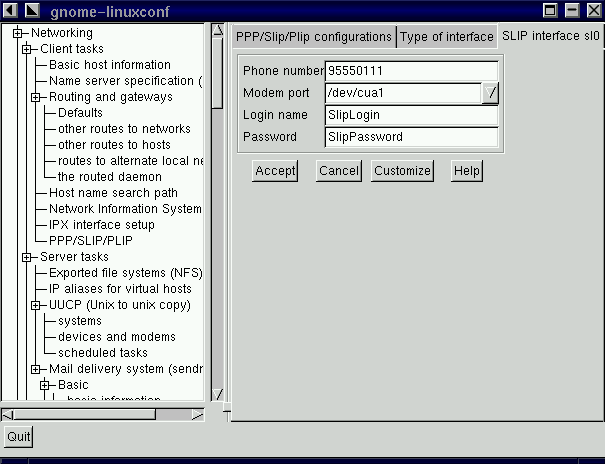Collapse the UUCP tree expander
This screenshot has height=464, width=605.
click(36, 305)
